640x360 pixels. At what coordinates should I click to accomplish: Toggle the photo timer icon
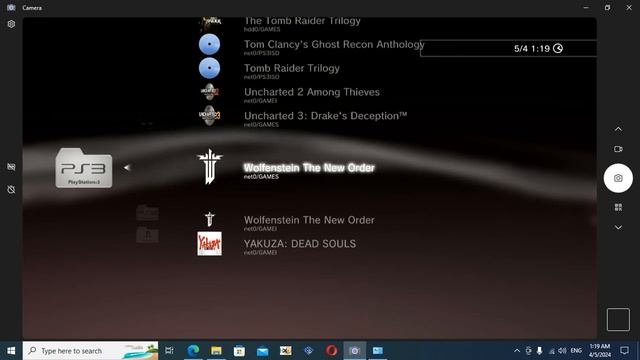pyautogui.click(x=11, y=189)
